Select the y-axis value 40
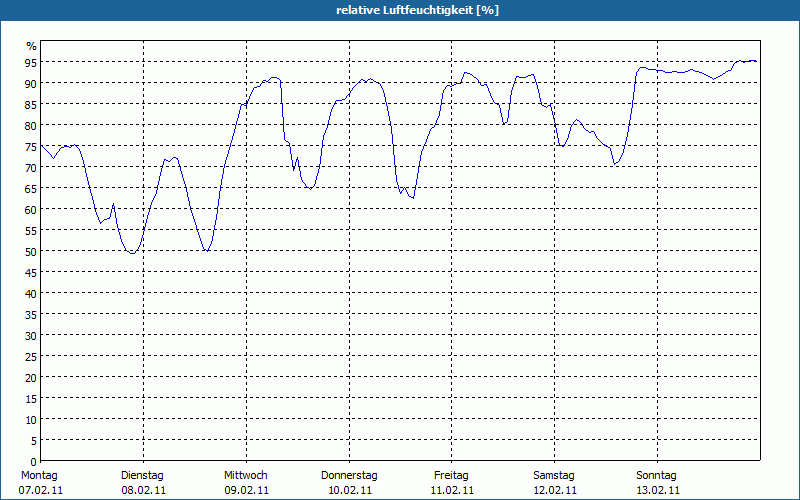Image resolution: width=800 pixels, height=500 pixels. coord(31,293)
